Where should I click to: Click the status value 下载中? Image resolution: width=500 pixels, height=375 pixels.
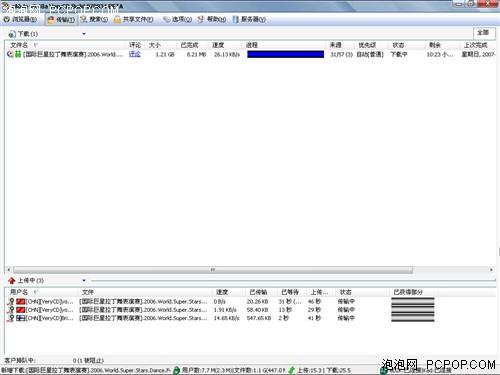(x=399, y=54)
